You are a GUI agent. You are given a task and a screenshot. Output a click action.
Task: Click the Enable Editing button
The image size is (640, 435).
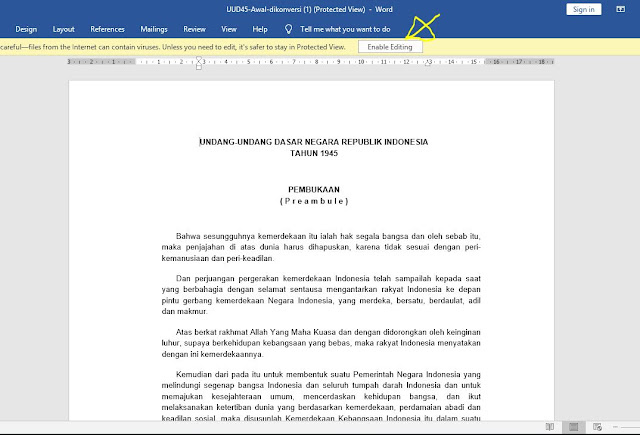click(390, 47)
